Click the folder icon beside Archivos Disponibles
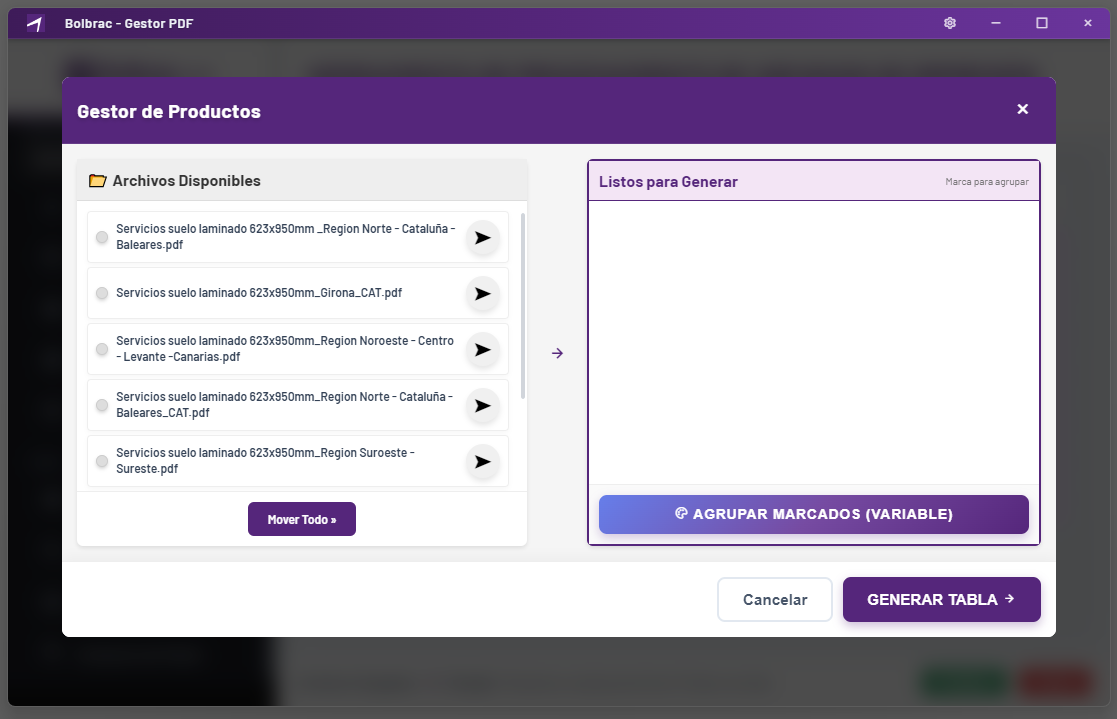Screen dimensions: 1117x719 [98, 181]
